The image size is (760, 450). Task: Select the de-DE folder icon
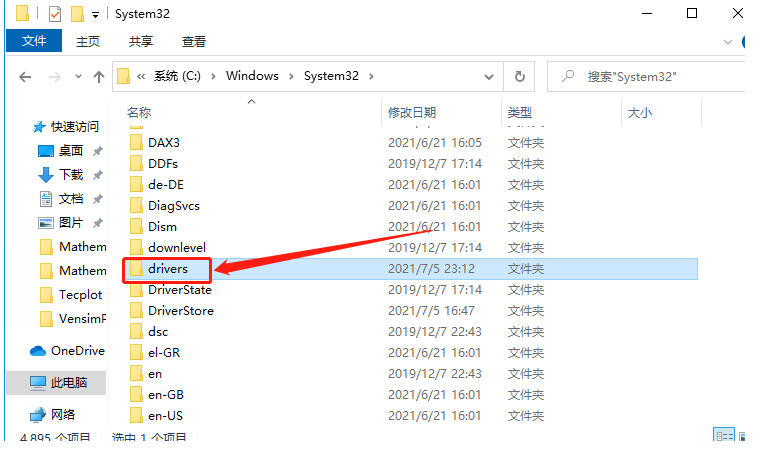(136, 185)
